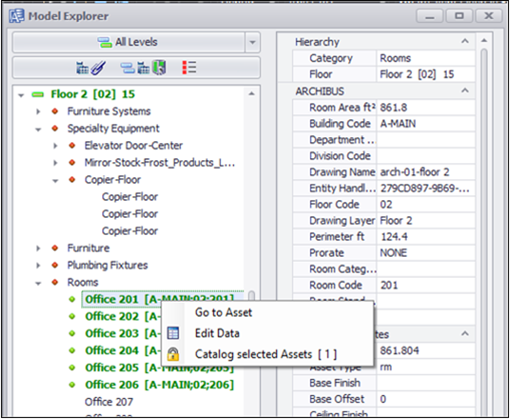Choose Go to Asset from context menu

[223, 313]
